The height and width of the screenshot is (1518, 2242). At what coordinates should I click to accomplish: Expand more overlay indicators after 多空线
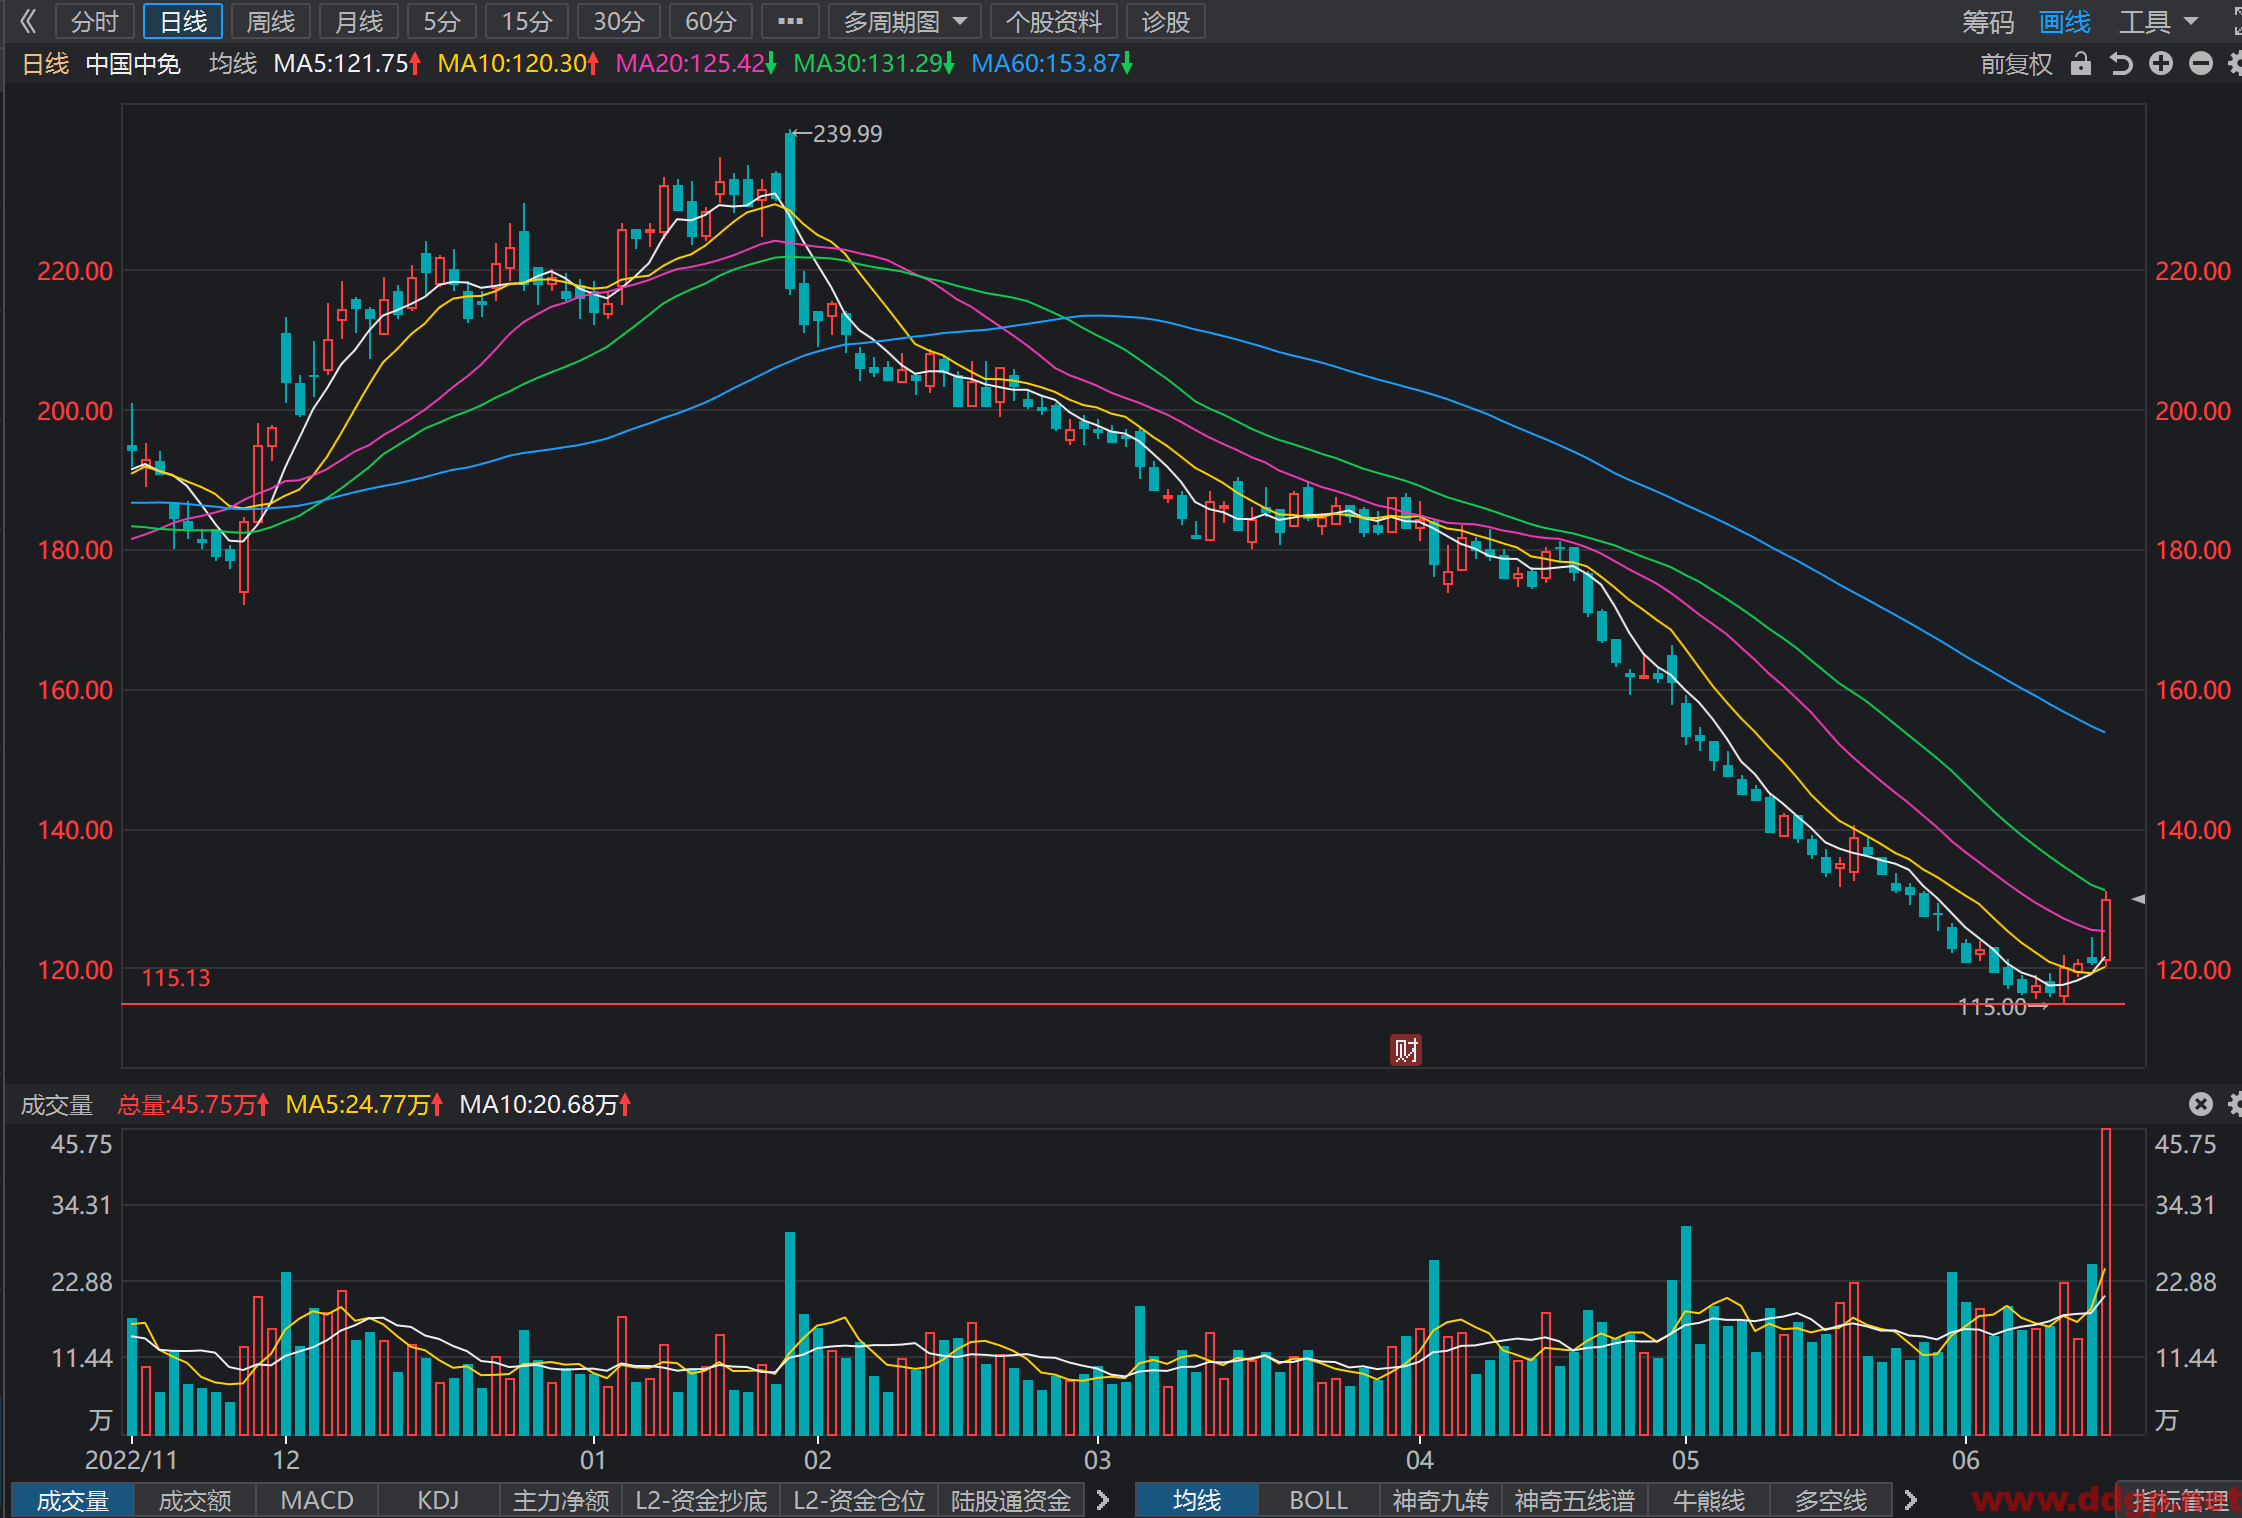(x=1911, y=1500)
